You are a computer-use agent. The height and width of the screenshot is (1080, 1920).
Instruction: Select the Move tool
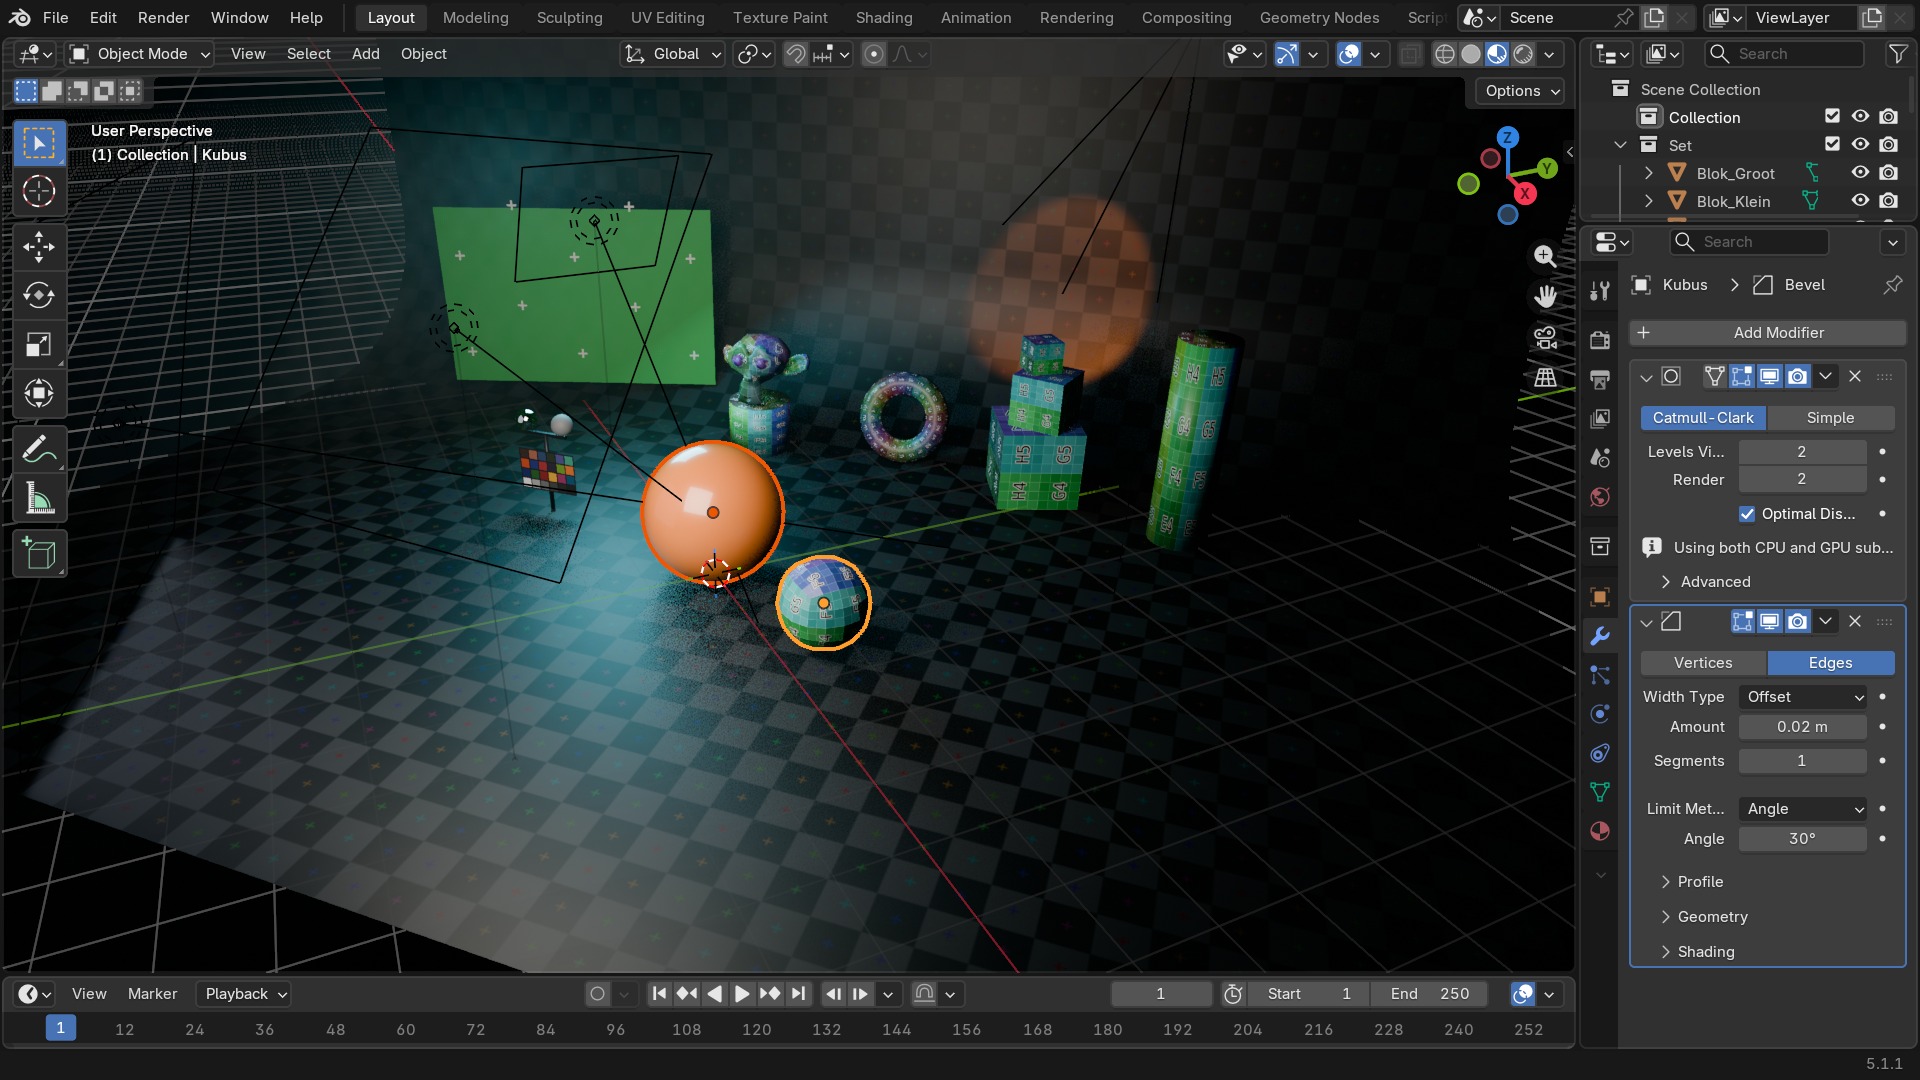click(x=39, y=247)
